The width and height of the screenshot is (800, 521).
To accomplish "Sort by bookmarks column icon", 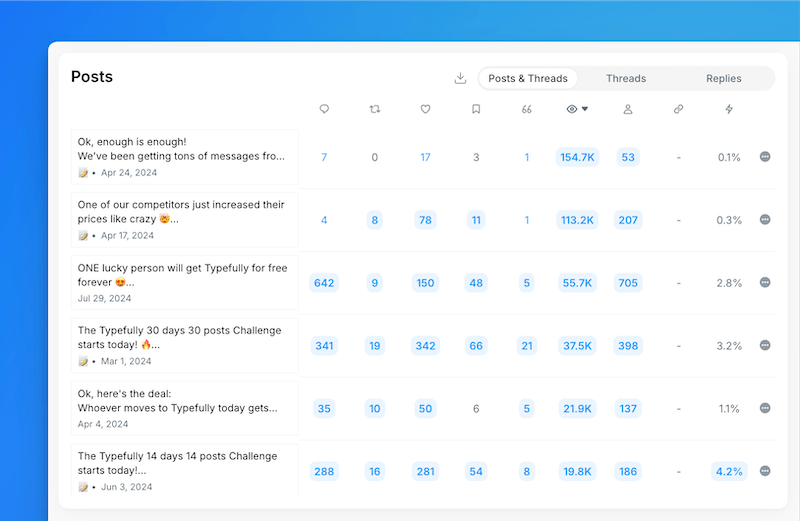I will click(x=476, y=109).
